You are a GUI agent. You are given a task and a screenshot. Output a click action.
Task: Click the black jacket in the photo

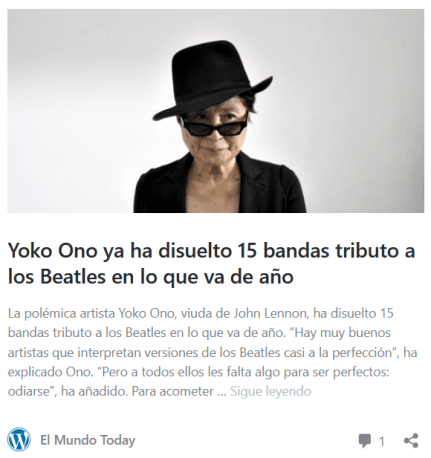pos(219,187)
